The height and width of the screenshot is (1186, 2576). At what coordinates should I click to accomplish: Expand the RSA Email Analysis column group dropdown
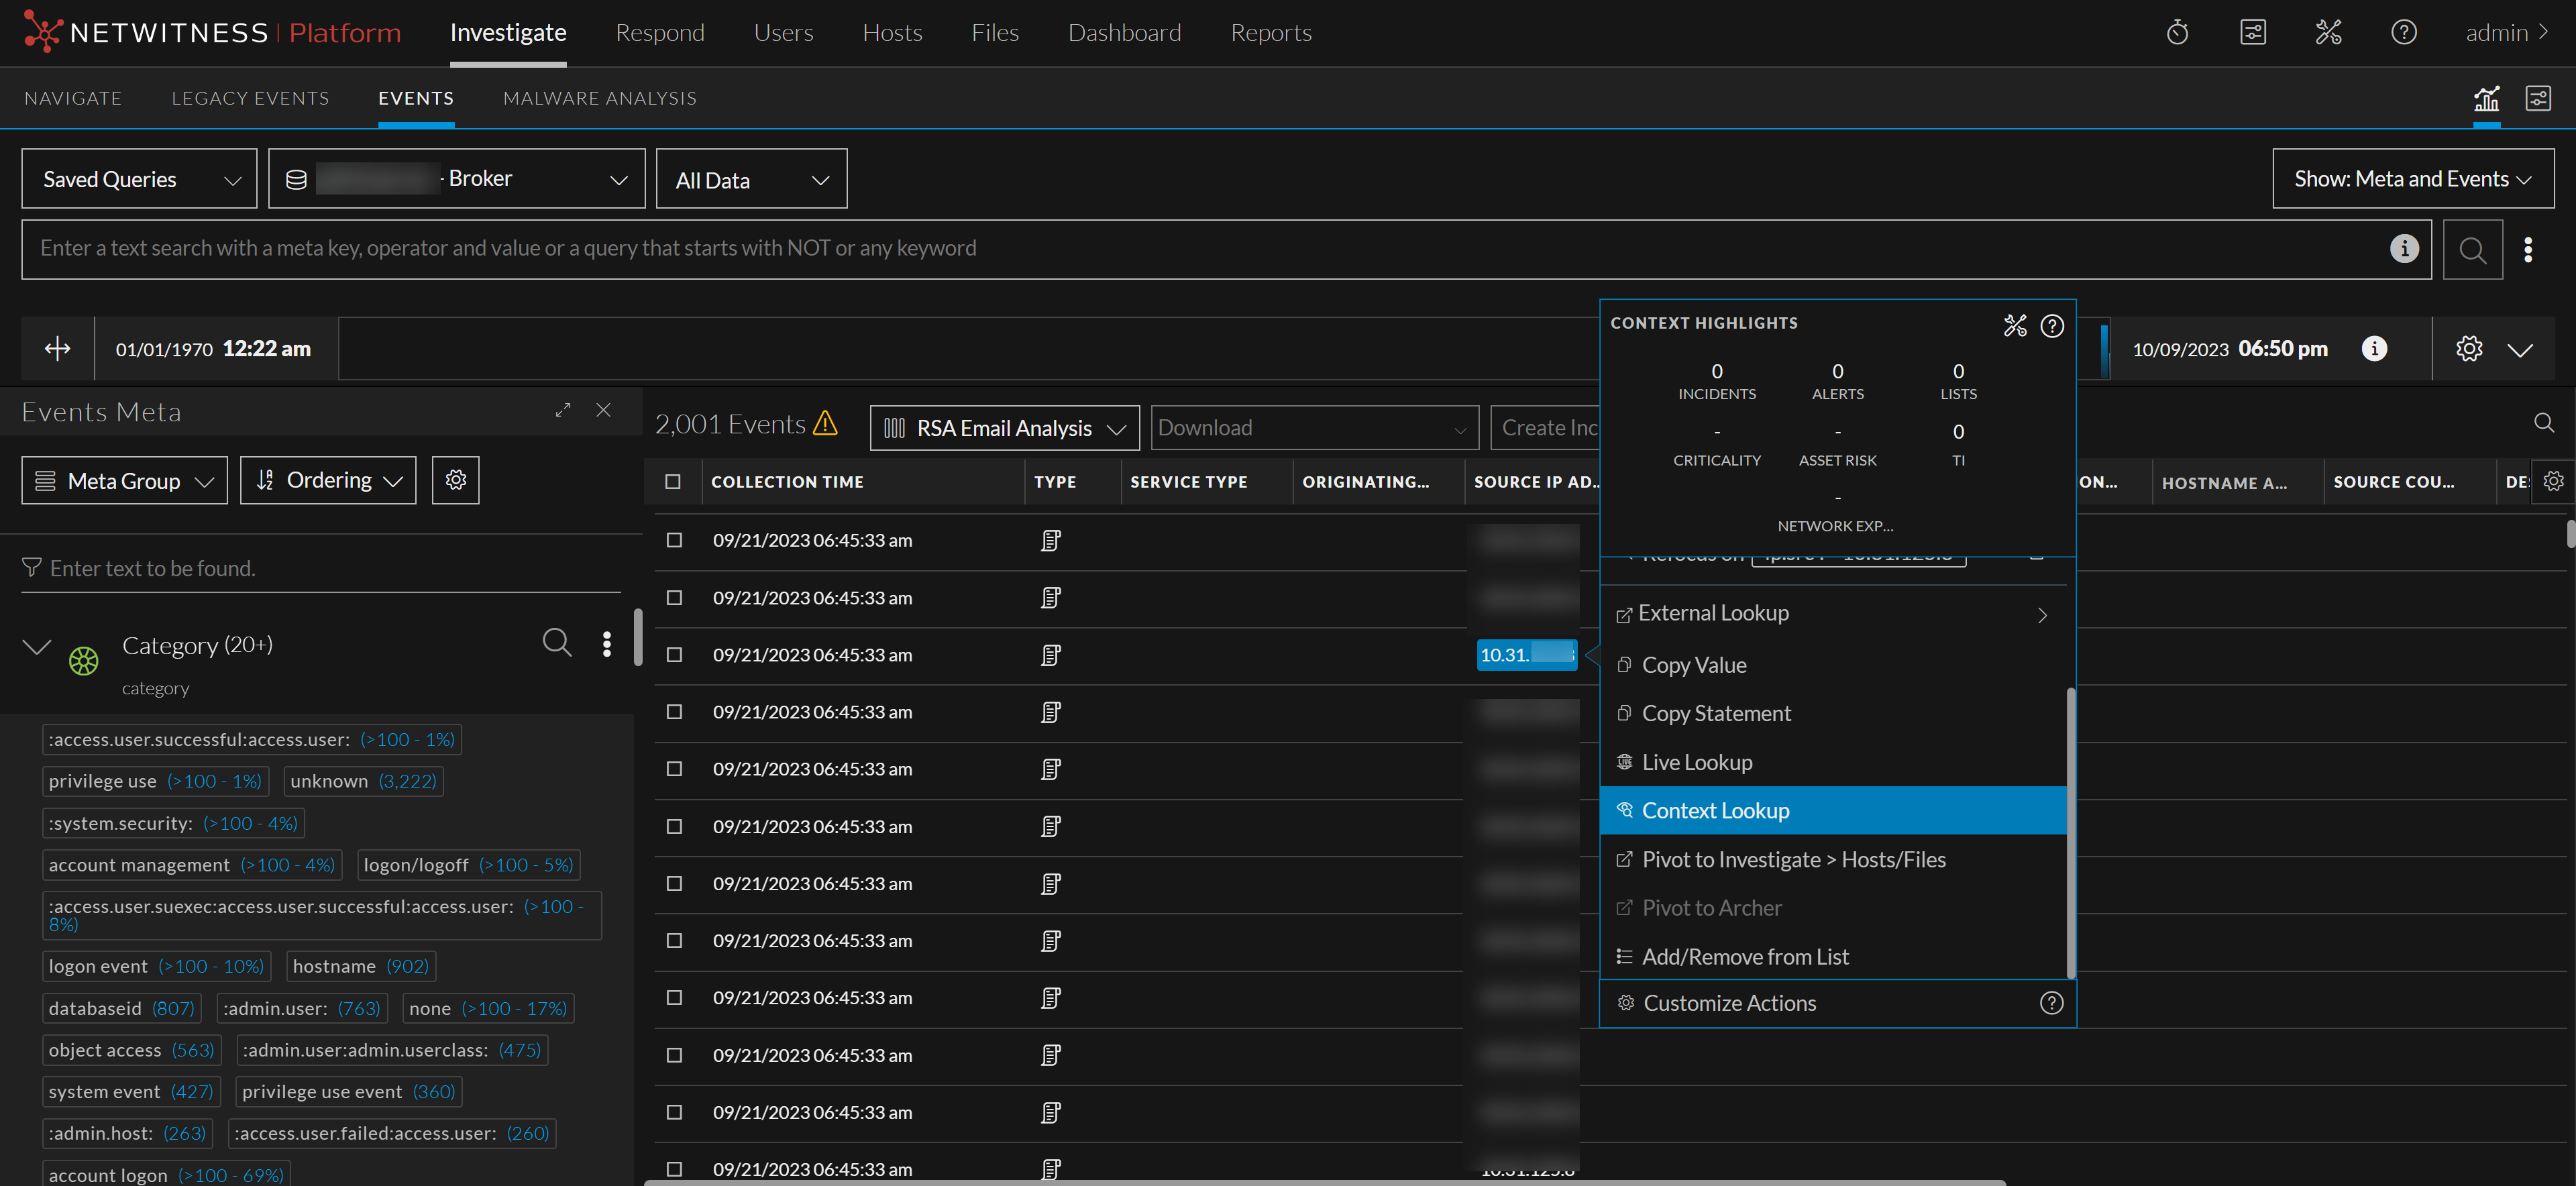(1004, 429)
